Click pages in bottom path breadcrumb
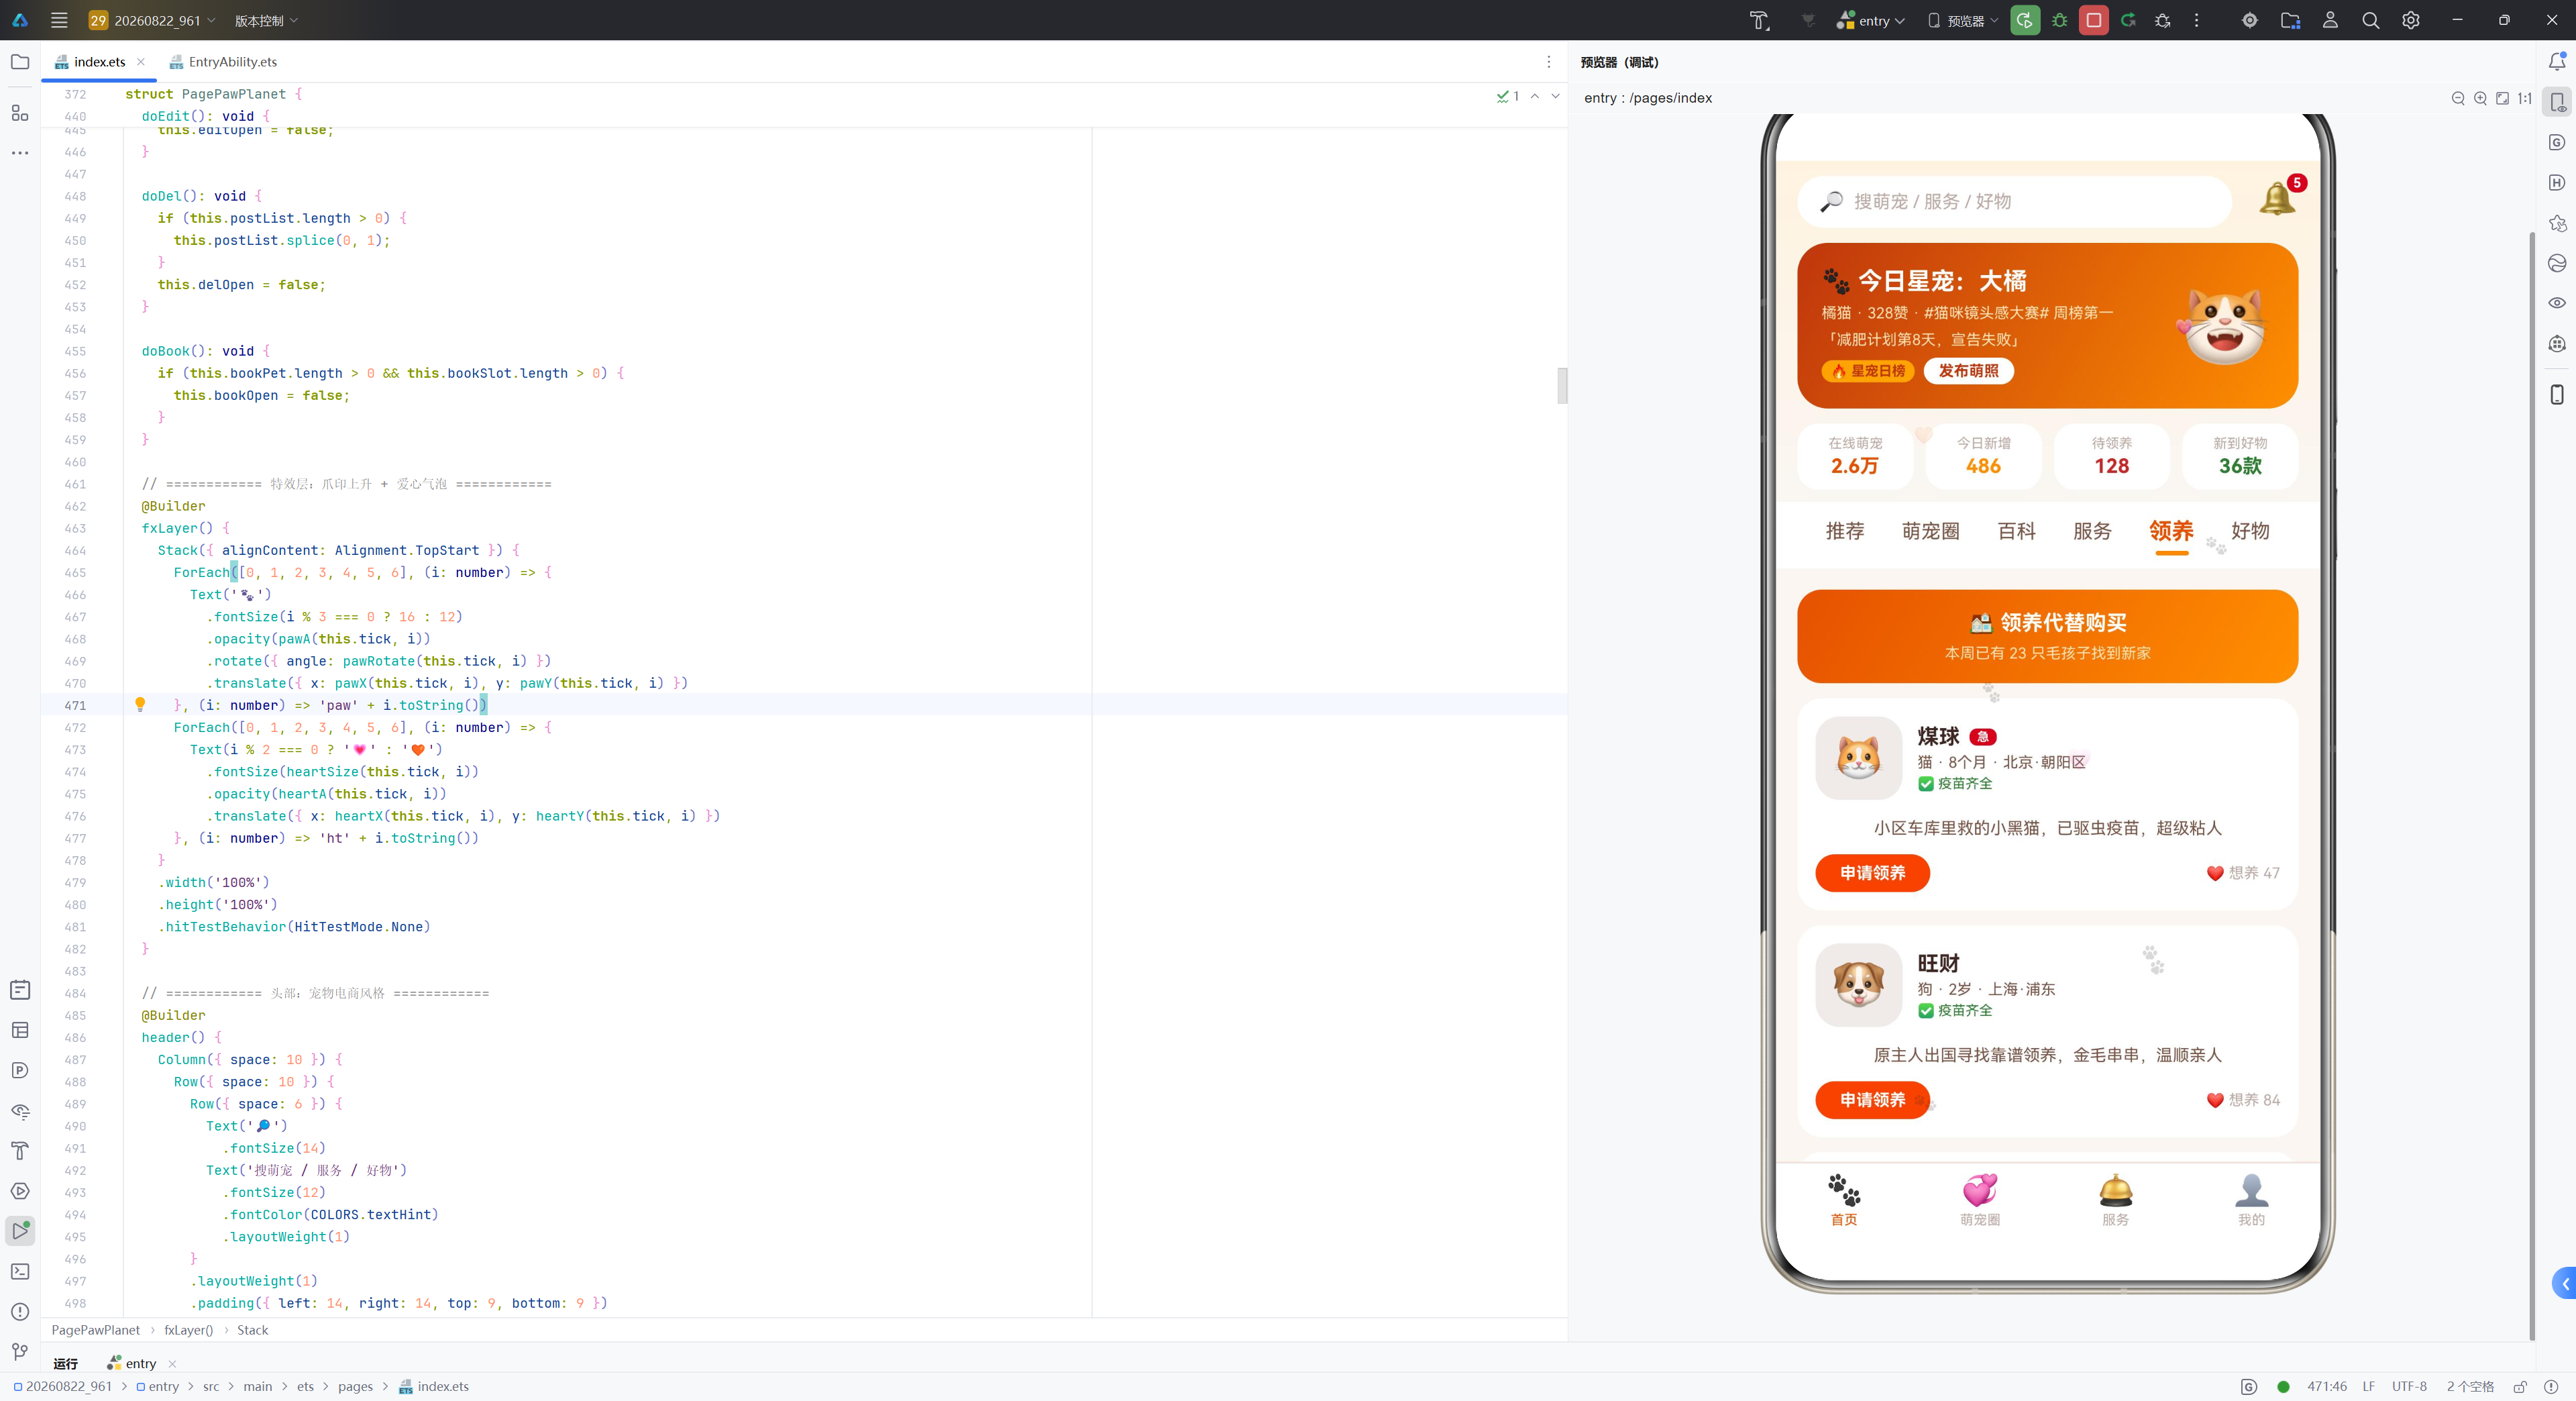This screenshot has width=2576, height=1401. pyautogui.click(x=355, y=1387)
